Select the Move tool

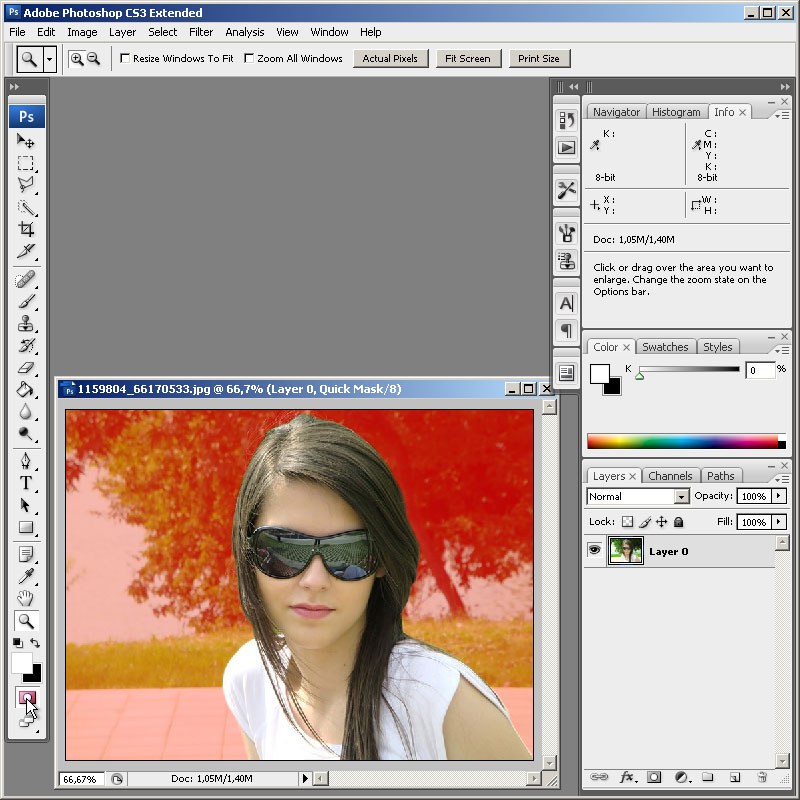pyautogui.click(x=26, y=141)
